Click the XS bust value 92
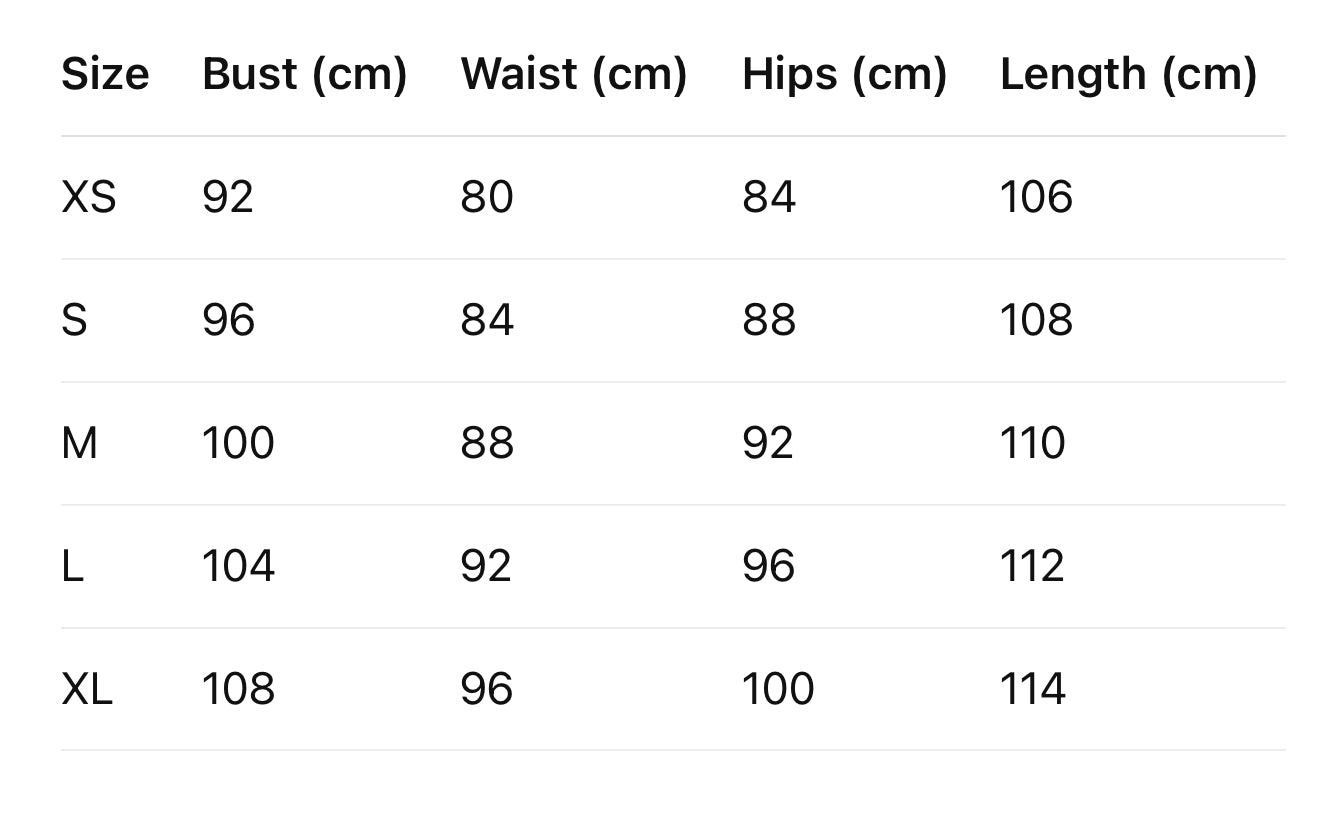1320x813 pixels. [x=228, y=197]
